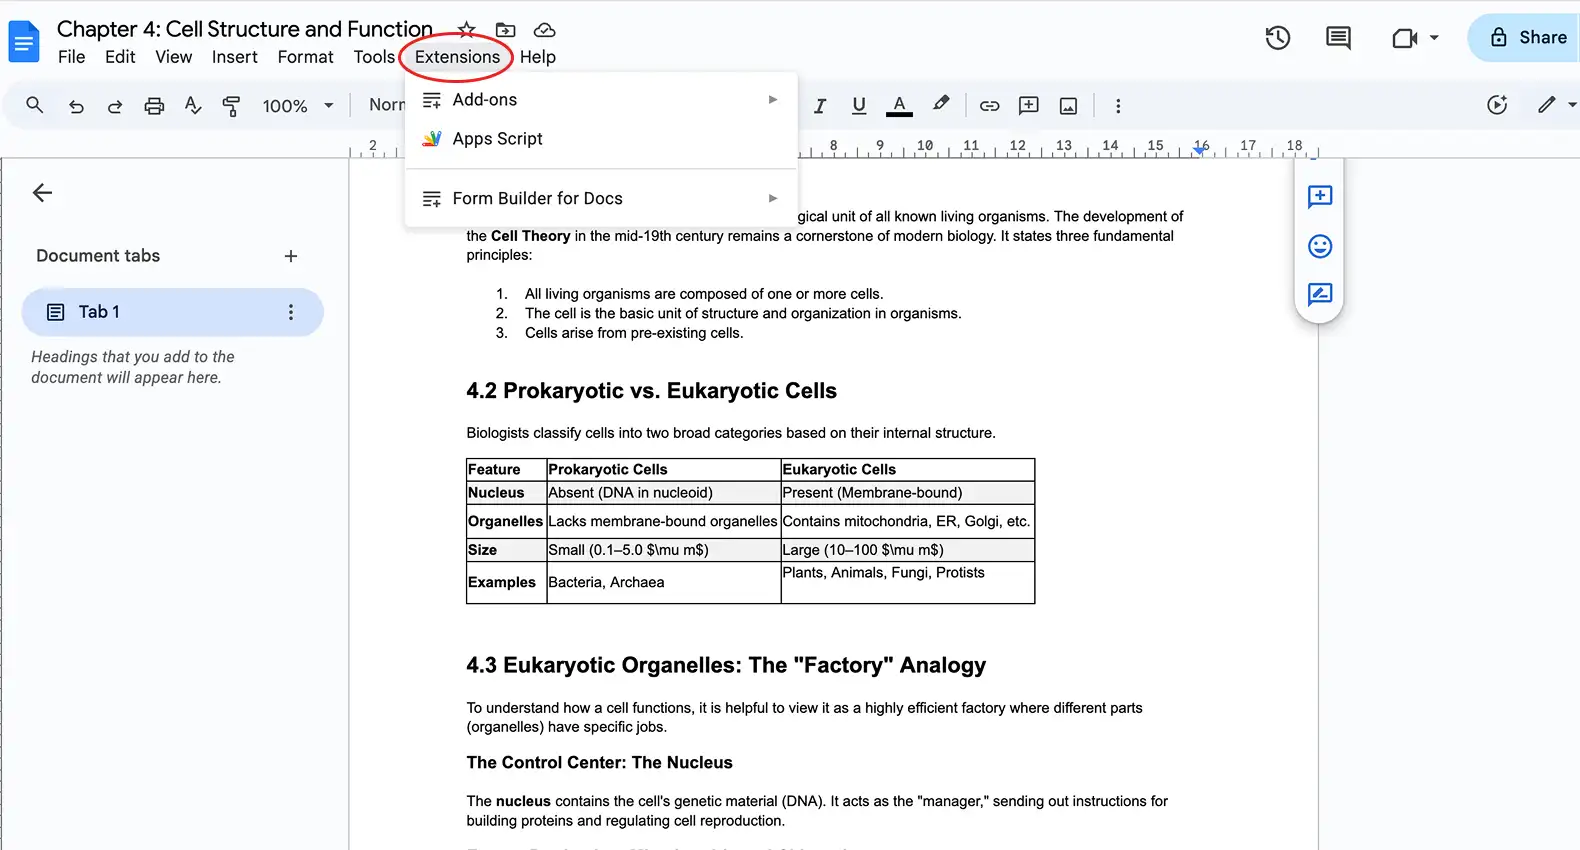The width and height of the screenshot is (1580, 850).
Task: Toggle underline formatting
Action: 859,106
